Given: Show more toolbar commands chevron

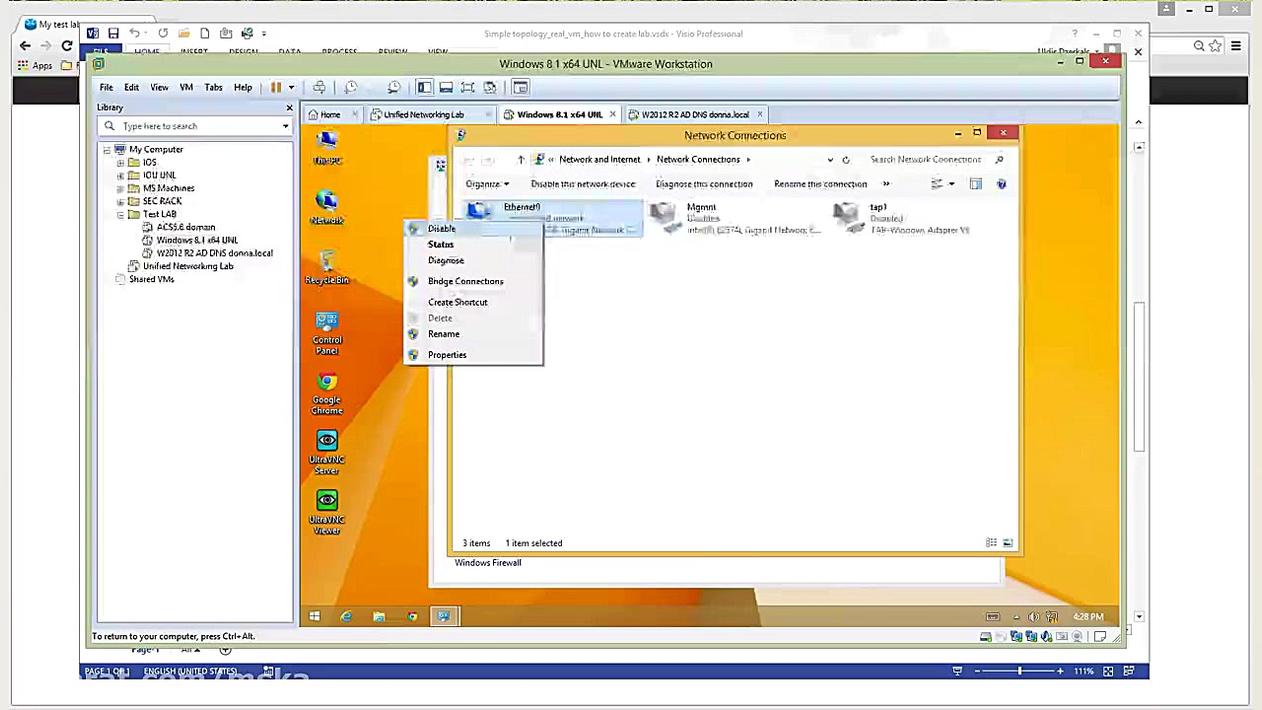Looking at the screenshot, I should click(886, 184).
